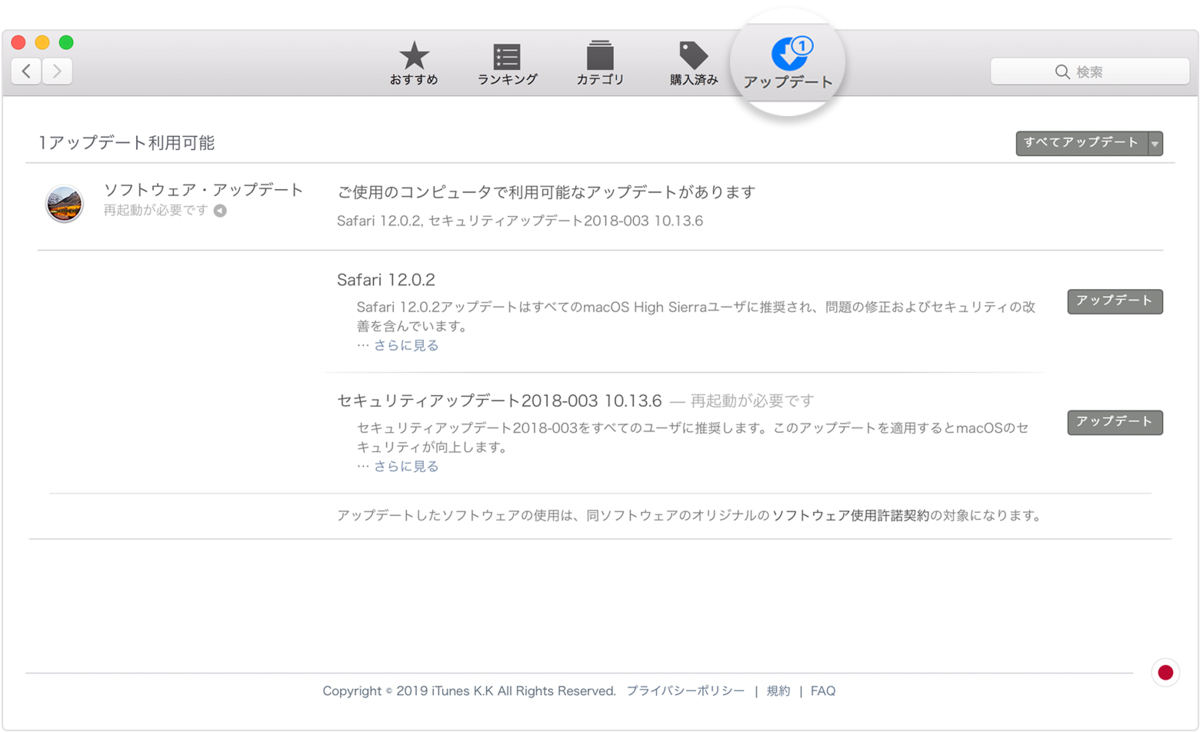Screen dimensions: 1200x732
Task: Click the 1アップデート利用可能 header text
Action: pyautogui.click(x=127, y=143)
